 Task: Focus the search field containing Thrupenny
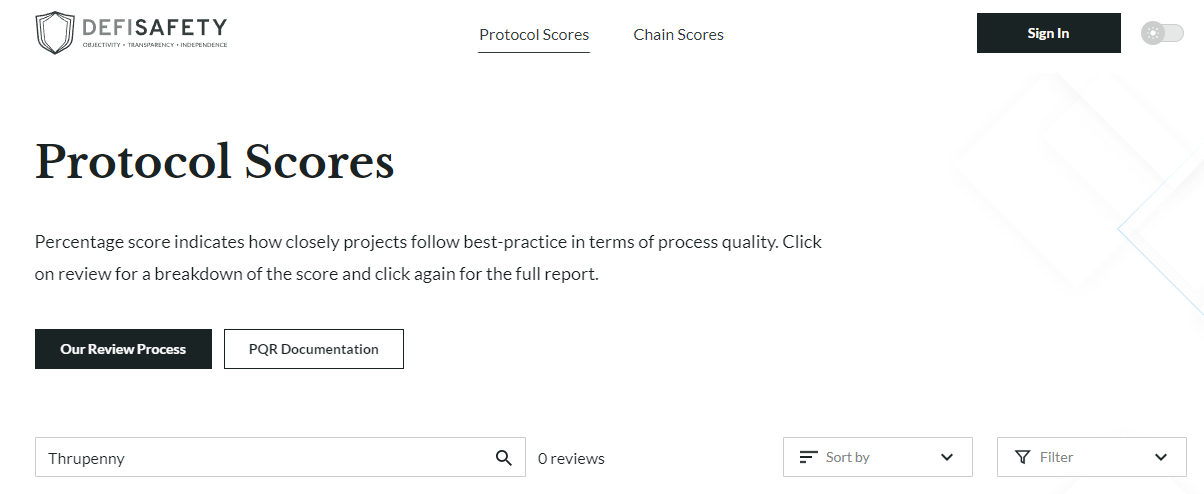tap(280, 457)
